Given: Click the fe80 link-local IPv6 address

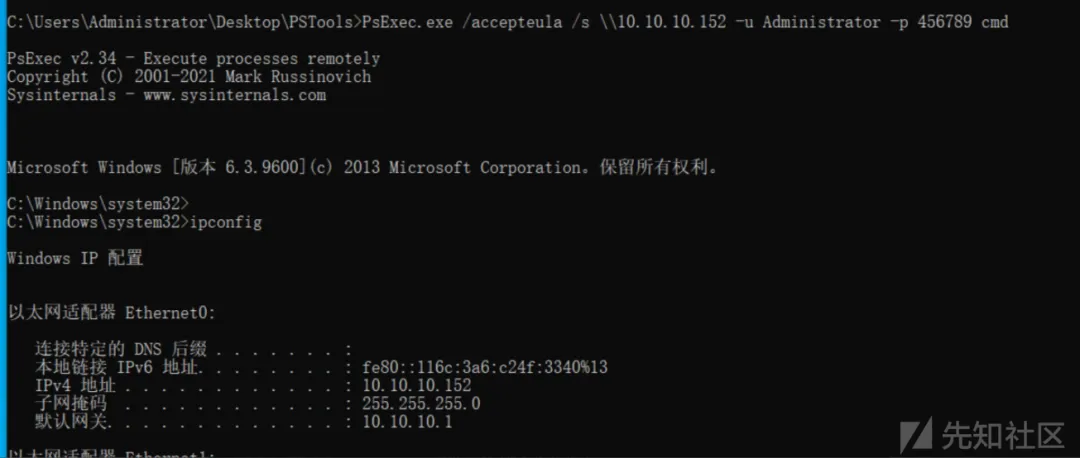Looking at the screenshot, I should pyautogui.click(x=485, y=368).
